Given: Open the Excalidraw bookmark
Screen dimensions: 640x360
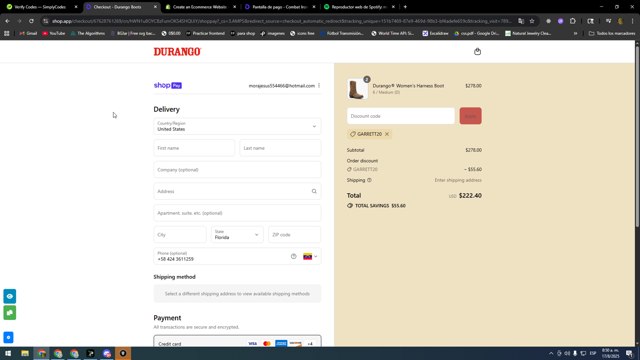Looking at the screenshot, I should 436,33.
